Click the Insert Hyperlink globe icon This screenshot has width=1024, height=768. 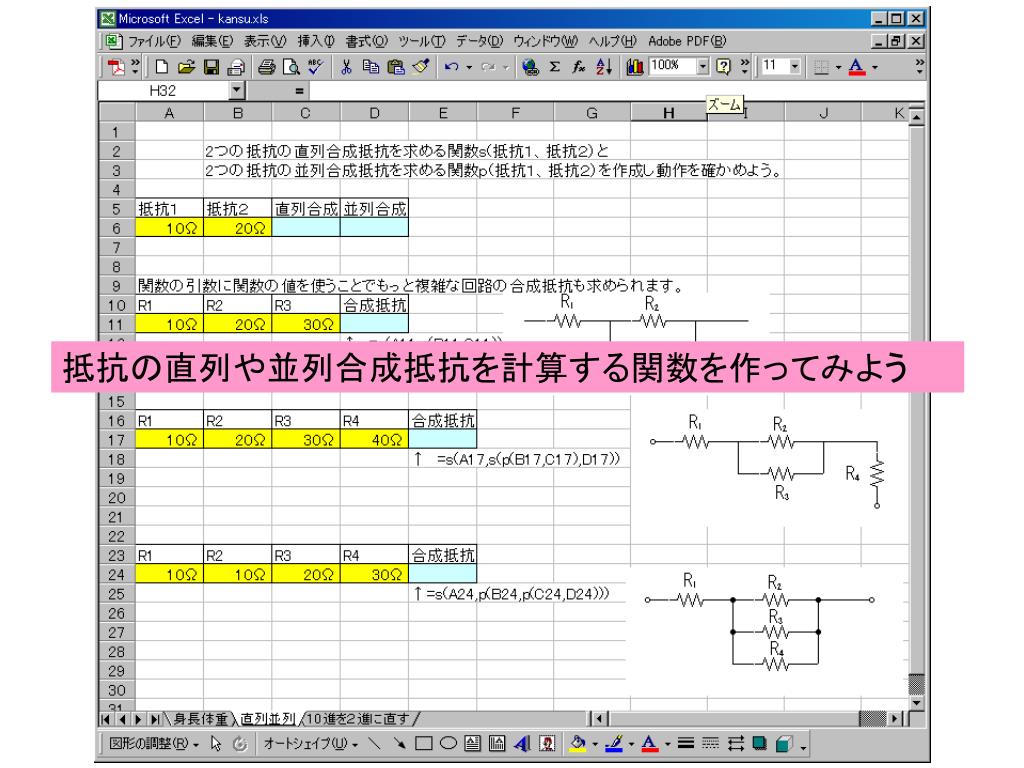[530, 67]
